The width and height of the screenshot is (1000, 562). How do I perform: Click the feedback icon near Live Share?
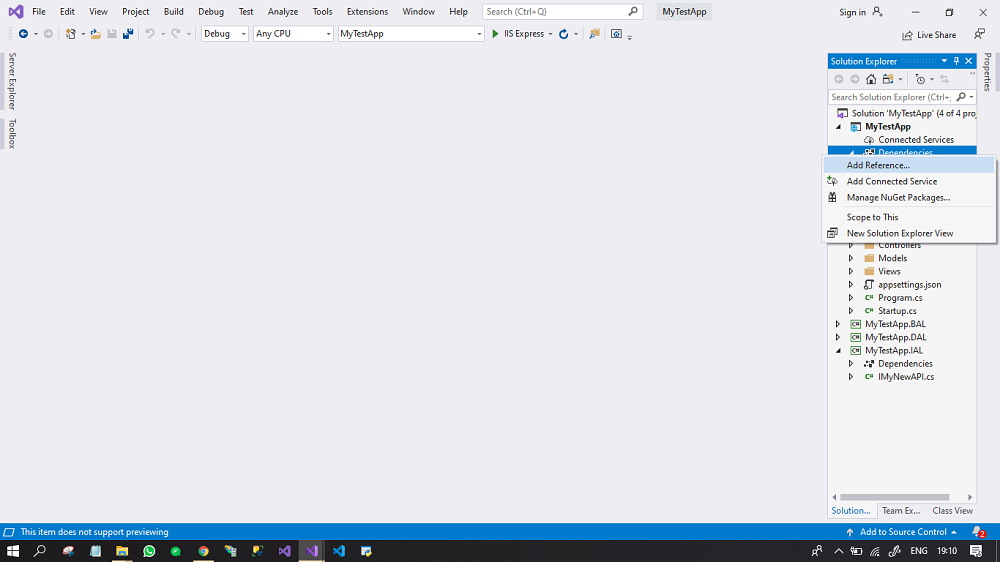point(980,34)
